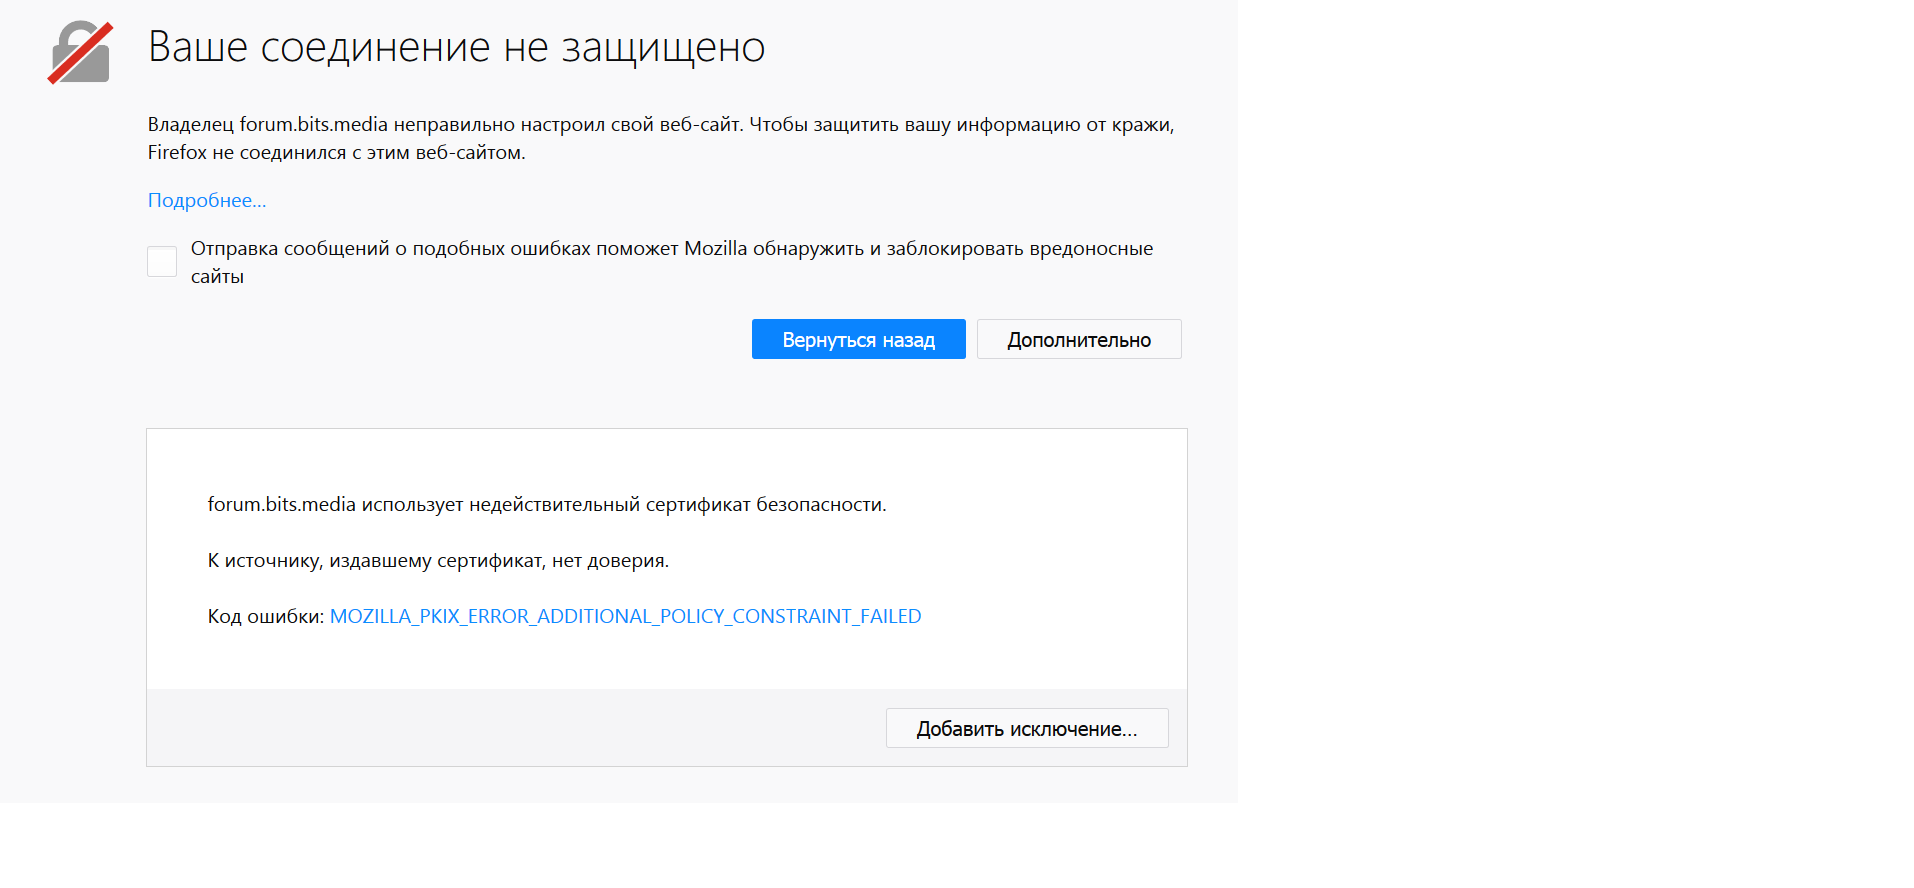Image resolution: width=1914 pixels, height=888 pixels.
Task: Click the Владелец forum.bits.media explanation paragraph
Action: click(x=661, y=138)
